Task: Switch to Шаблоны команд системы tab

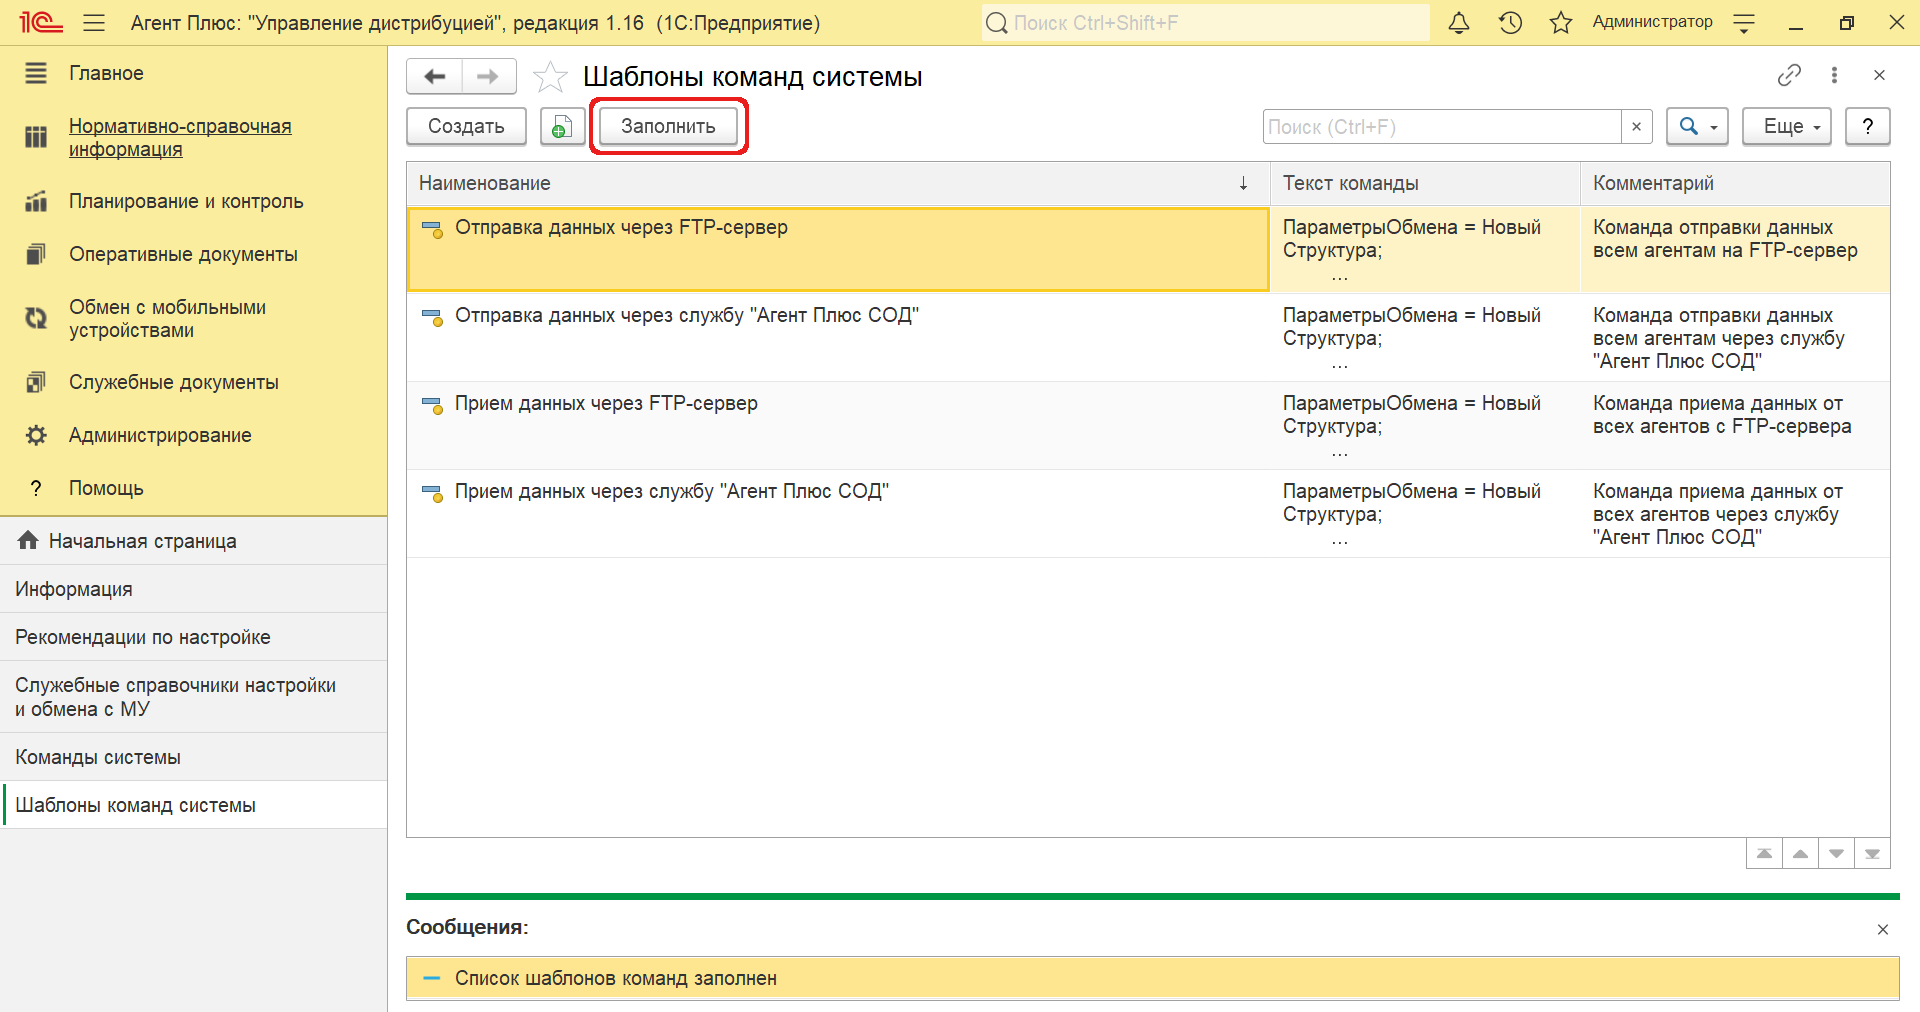Action: coord(193,805)
